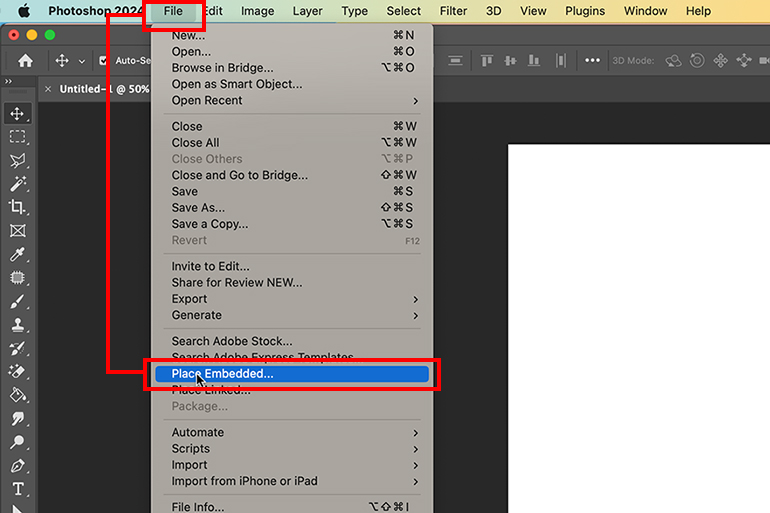Click the 3D slide mode icon

click(x=744, y=61)
